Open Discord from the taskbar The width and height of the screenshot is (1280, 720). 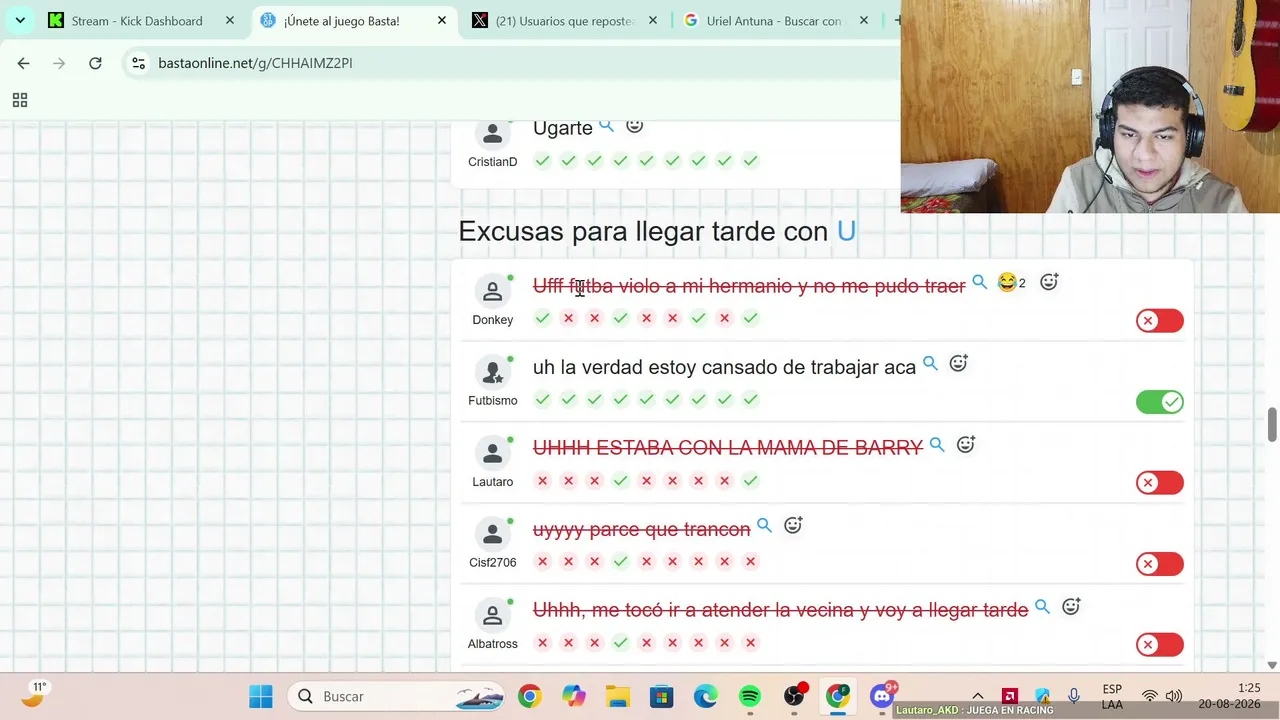(882, 696)
